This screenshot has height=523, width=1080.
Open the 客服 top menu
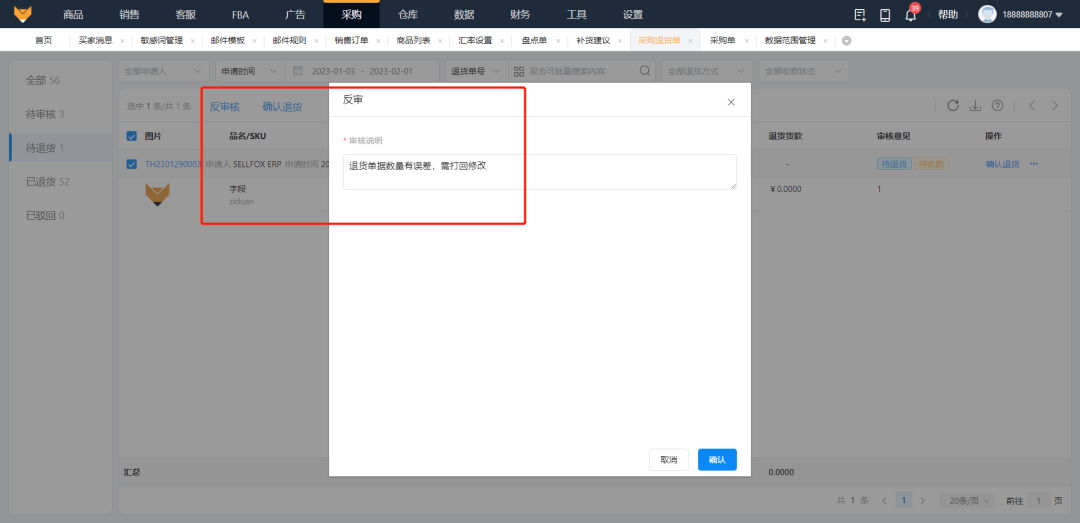point(186,14)
